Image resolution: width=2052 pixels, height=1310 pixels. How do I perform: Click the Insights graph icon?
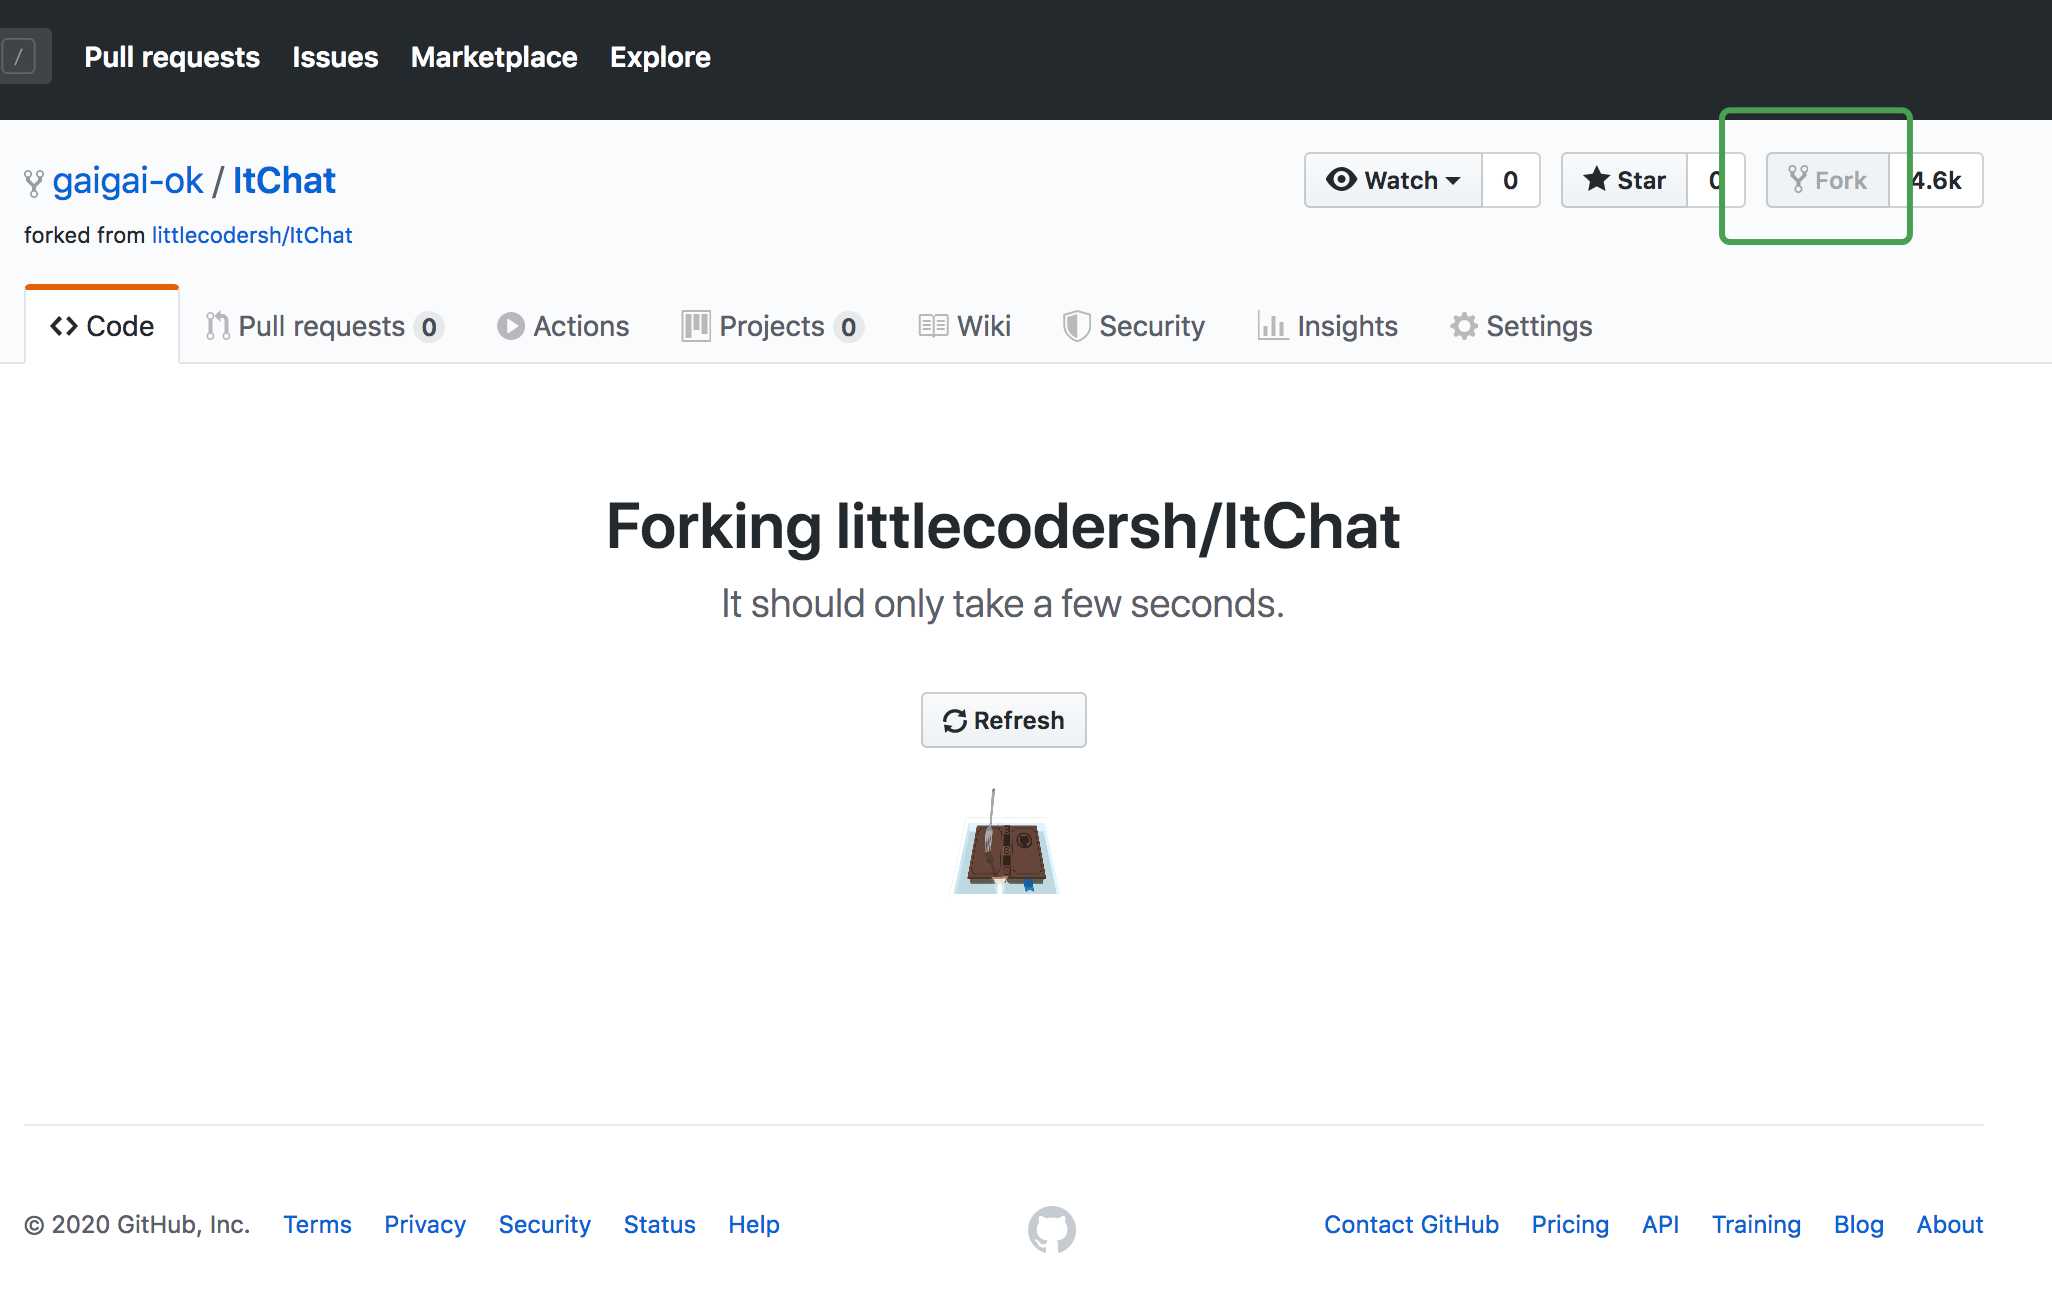(x=1272, y=326)
